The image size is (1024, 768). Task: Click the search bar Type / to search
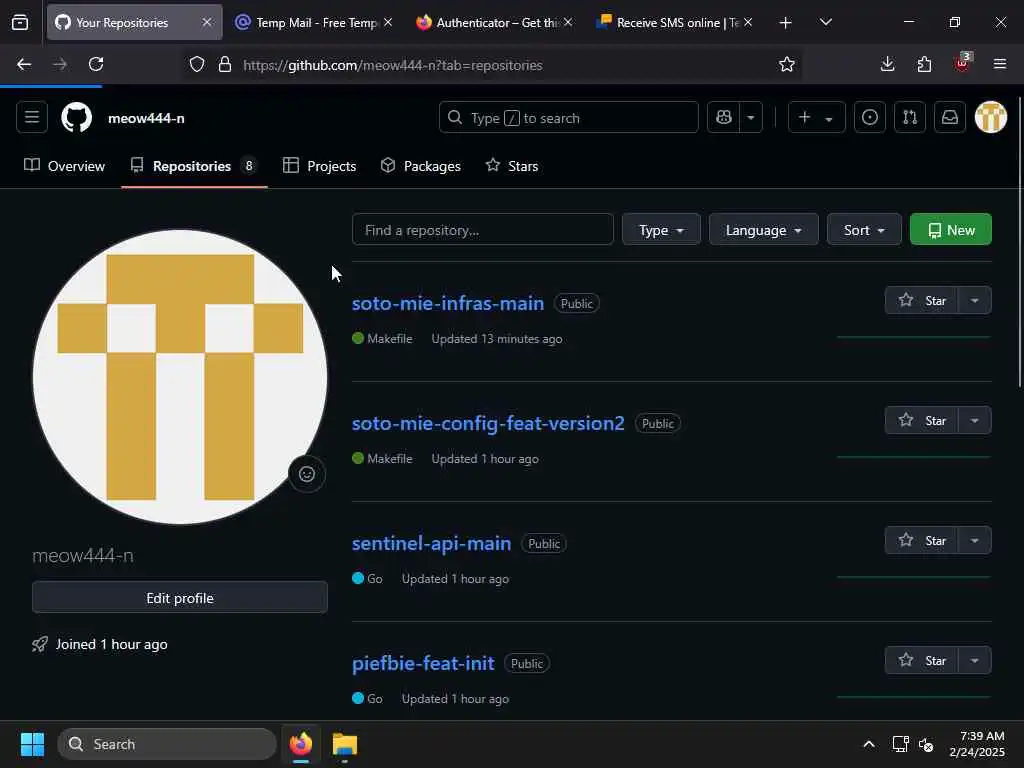pos(568,118)
